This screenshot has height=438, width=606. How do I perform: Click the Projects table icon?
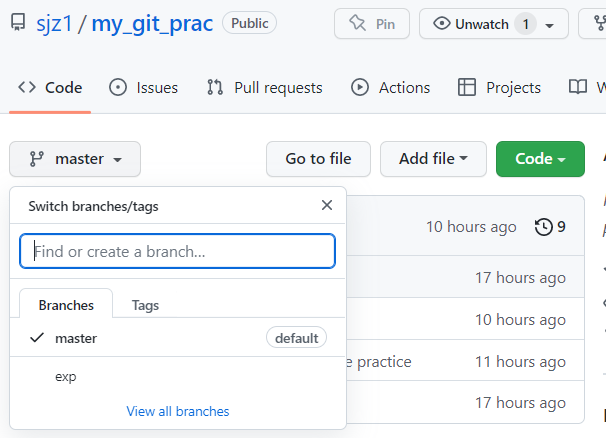pos(467,87)
